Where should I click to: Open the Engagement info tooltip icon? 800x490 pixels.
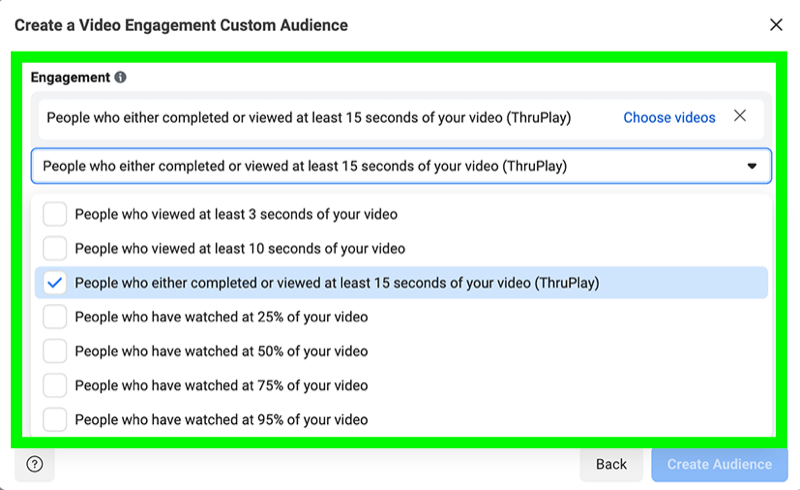click(x=120, y=77)
